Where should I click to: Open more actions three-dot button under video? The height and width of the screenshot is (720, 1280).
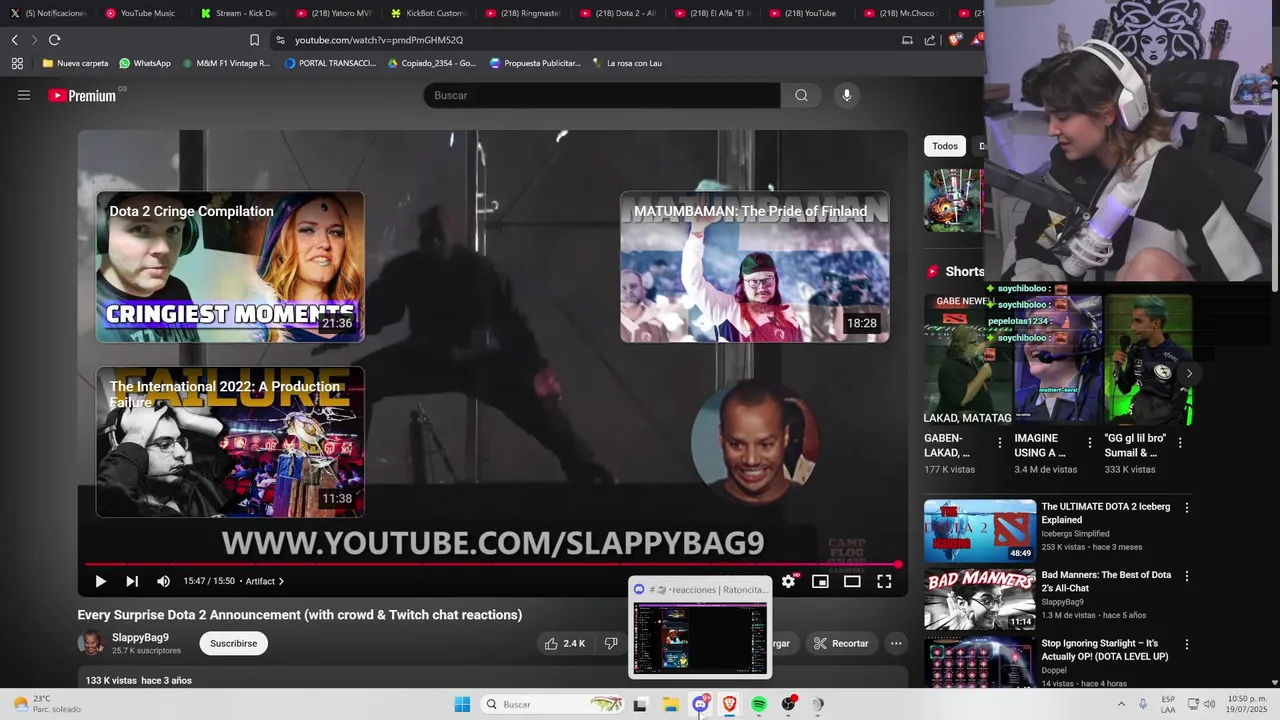896,643
